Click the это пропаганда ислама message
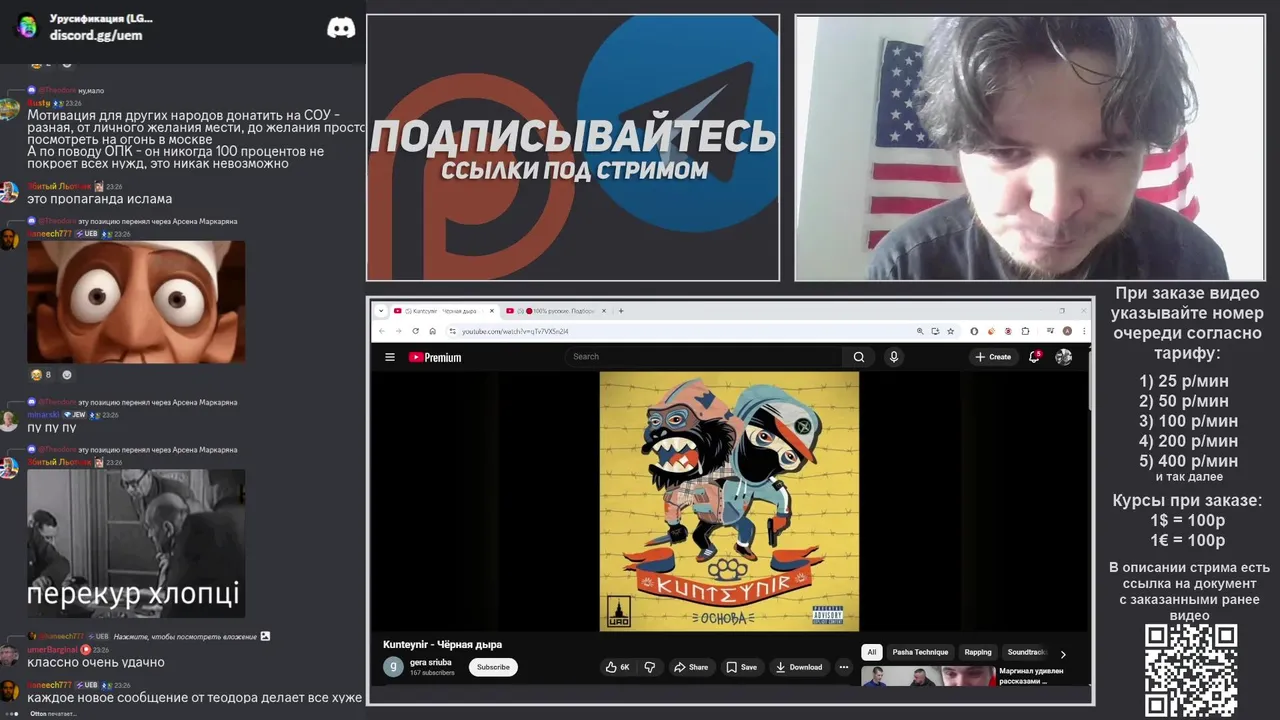The width and height of the screenshot is (1280, 720). pos(99,199)
